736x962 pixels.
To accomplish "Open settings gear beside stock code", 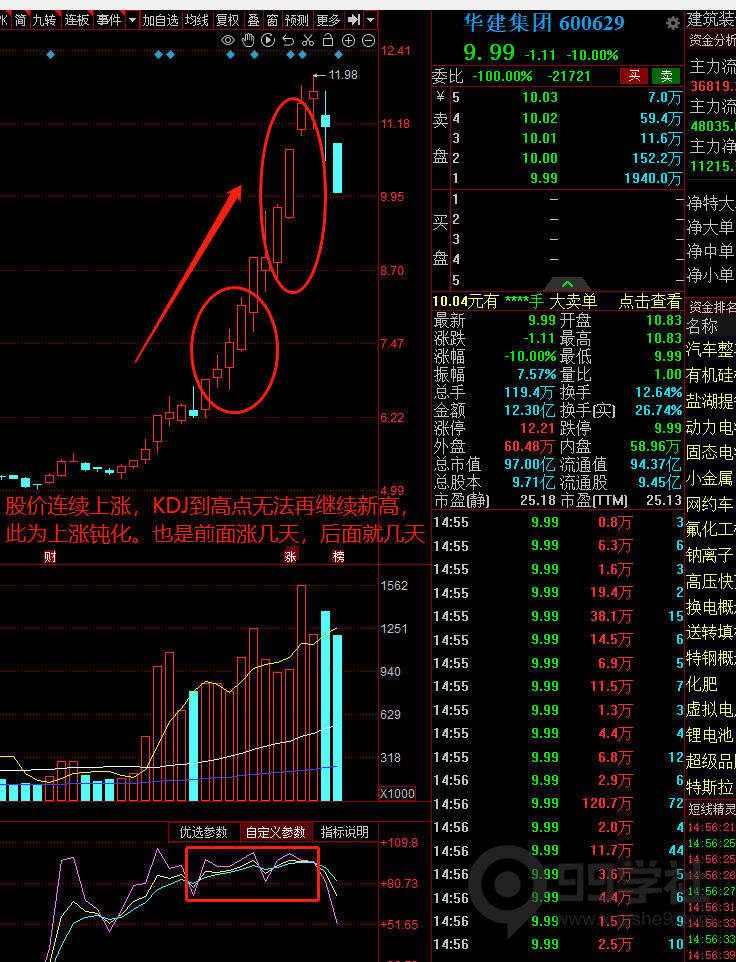I will pyautogui.click(x=672, y=23).
